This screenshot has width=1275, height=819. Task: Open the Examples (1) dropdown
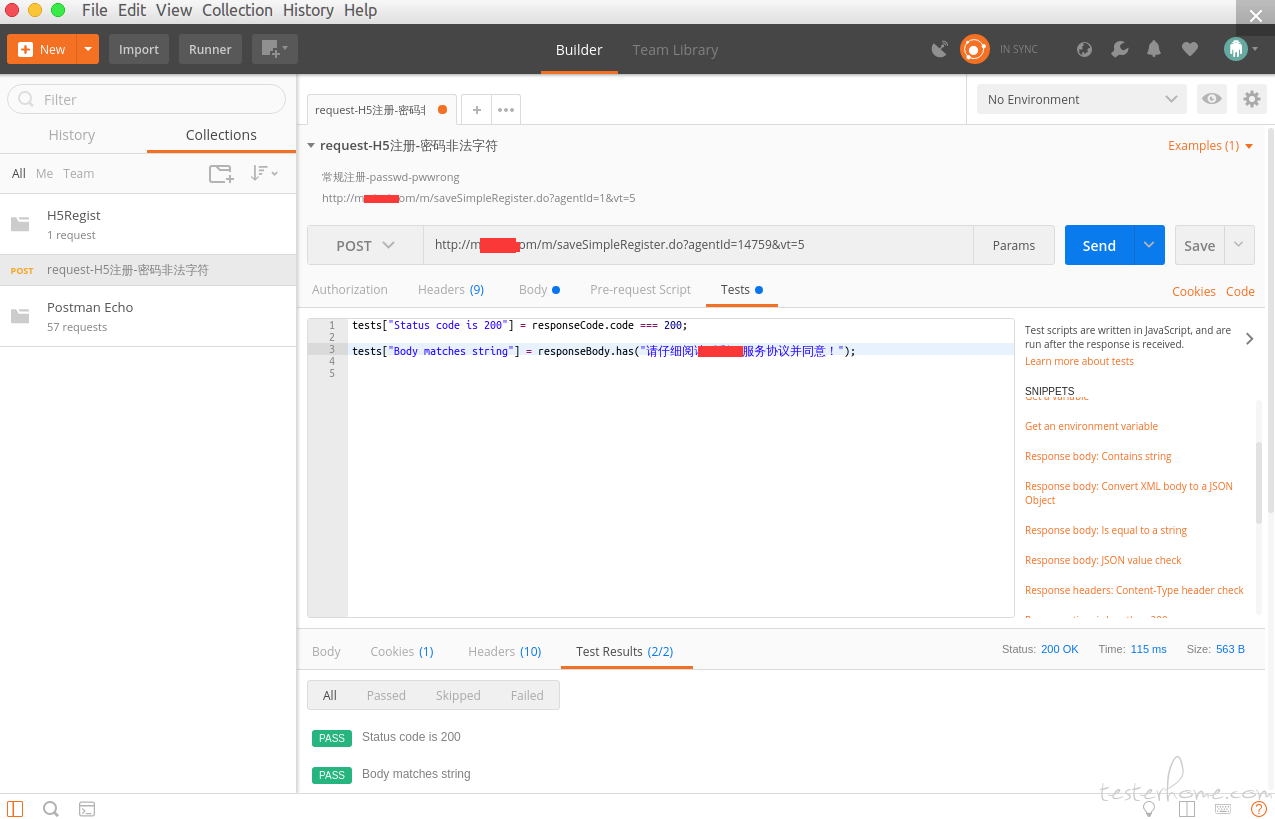coord(1210,146)
